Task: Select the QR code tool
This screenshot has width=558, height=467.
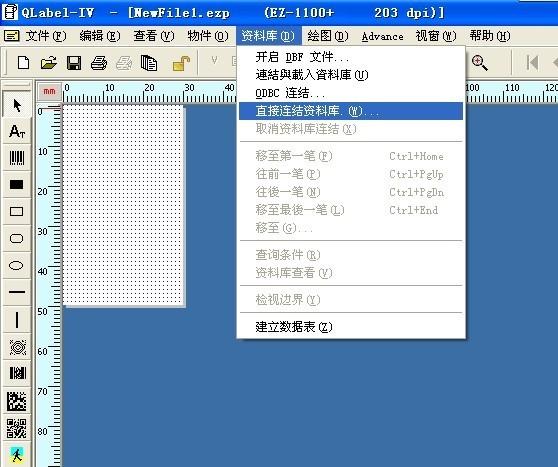Action: [x=17, y=428]
